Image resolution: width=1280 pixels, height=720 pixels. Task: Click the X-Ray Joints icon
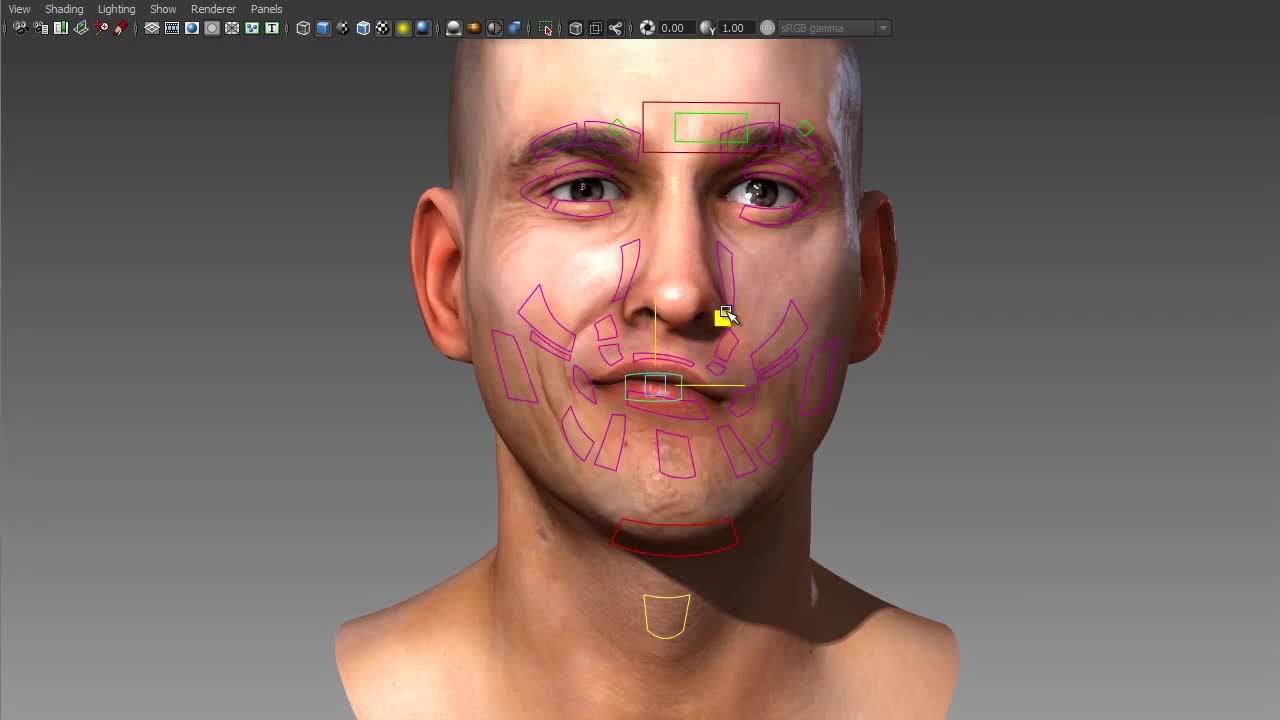[x=616, y=28]
